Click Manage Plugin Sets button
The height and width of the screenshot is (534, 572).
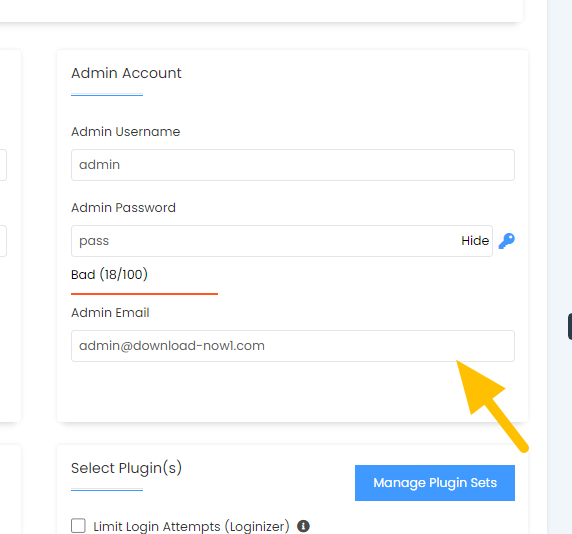click(435, 483)
